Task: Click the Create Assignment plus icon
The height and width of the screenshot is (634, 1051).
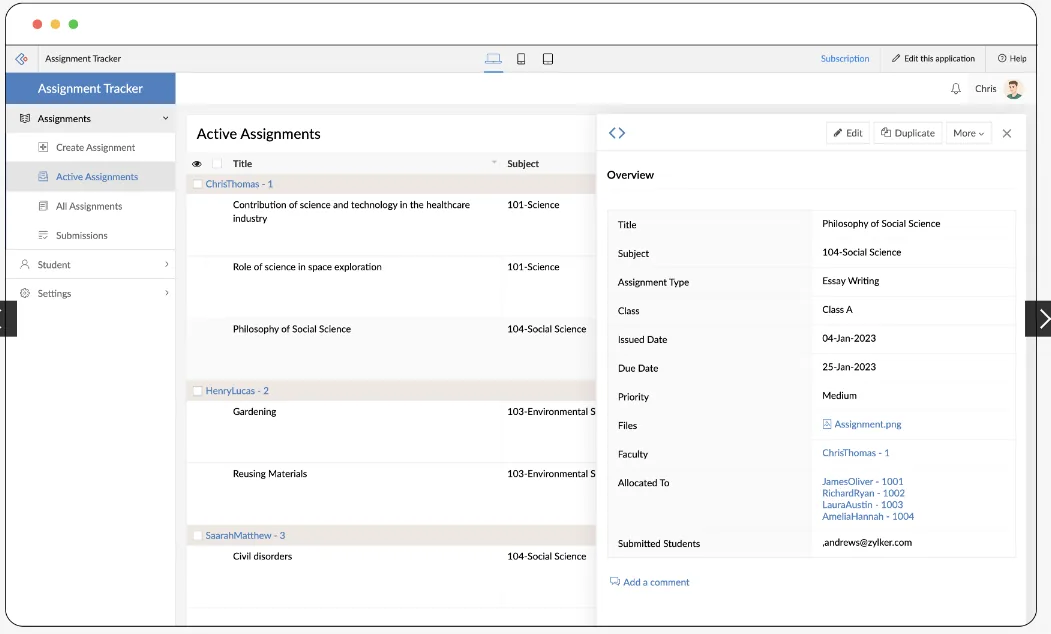Action: coord(43,147)
